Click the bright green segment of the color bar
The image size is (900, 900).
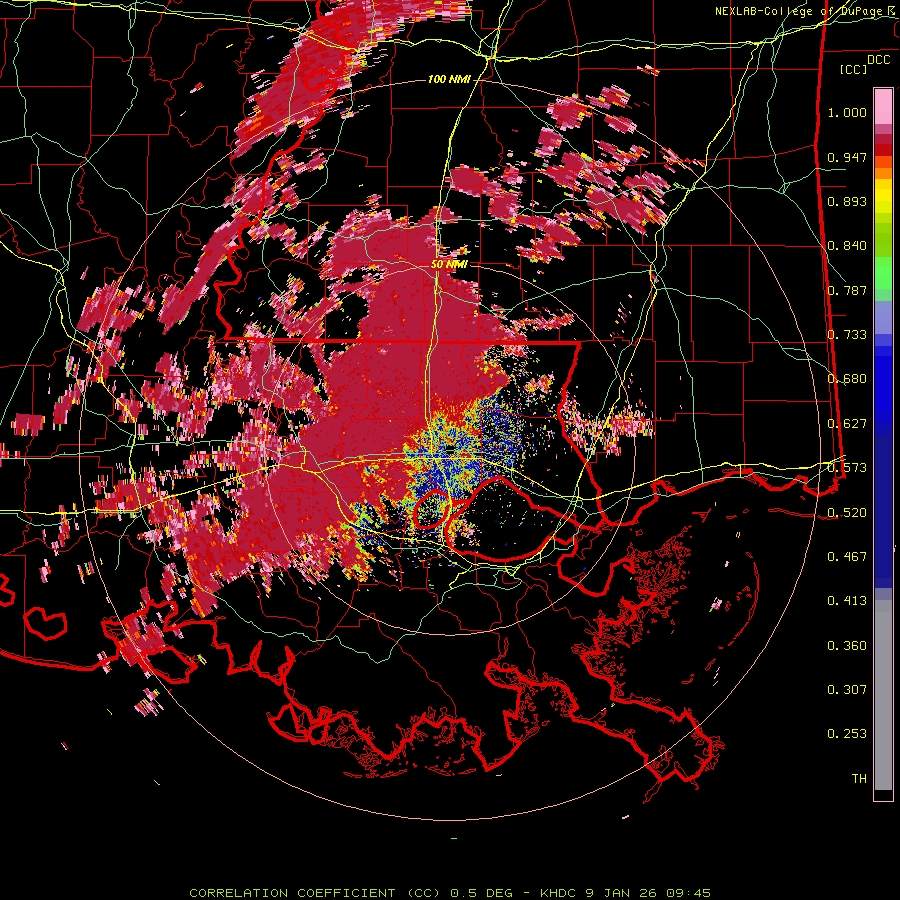(883, 273)
